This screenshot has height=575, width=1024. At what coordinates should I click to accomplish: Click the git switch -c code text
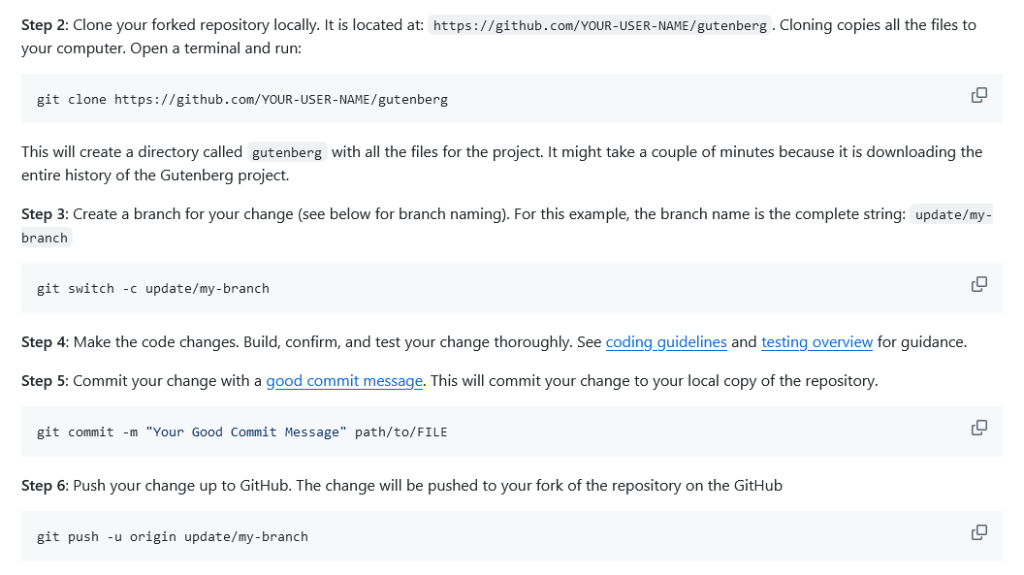point(153,289)
